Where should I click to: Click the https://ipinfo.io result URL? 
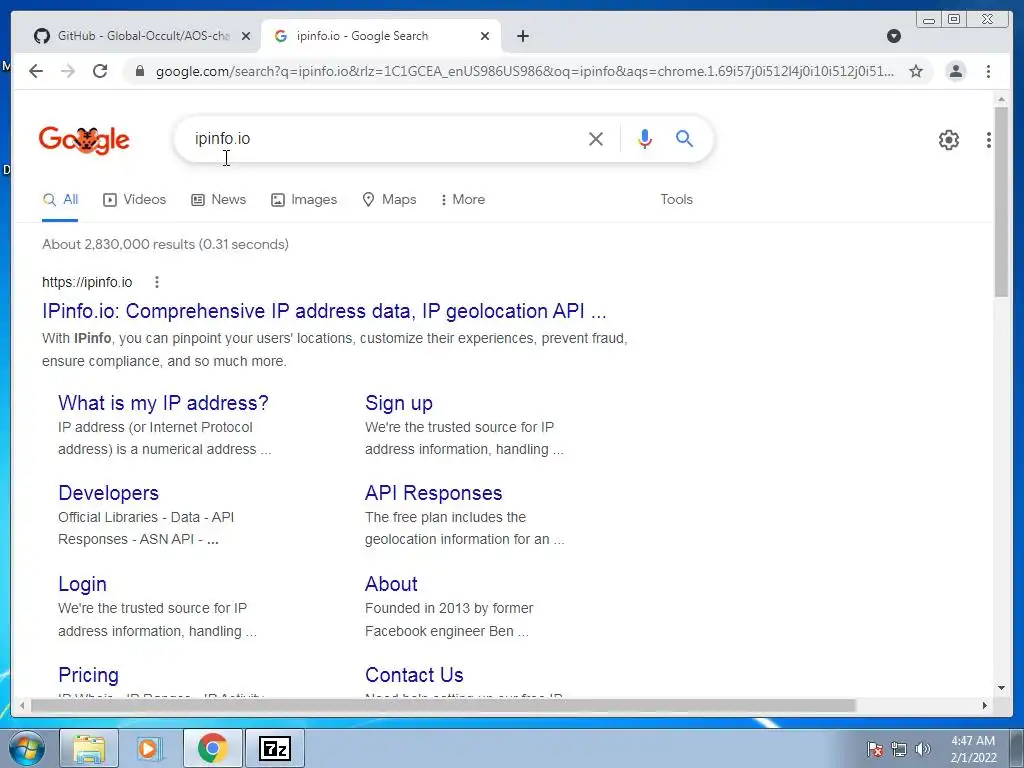point(87,282)
